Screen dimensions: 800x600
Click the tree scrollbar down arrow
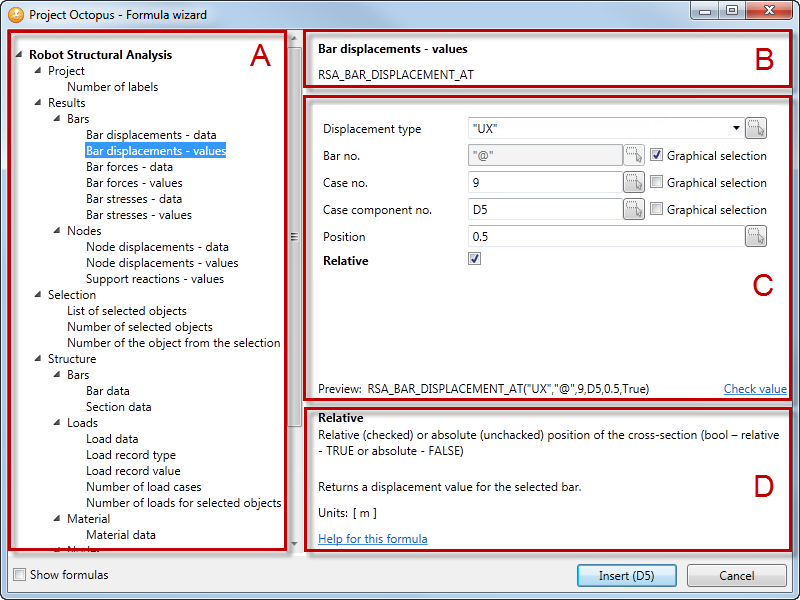pyautogui.click(x=294, y=544)
